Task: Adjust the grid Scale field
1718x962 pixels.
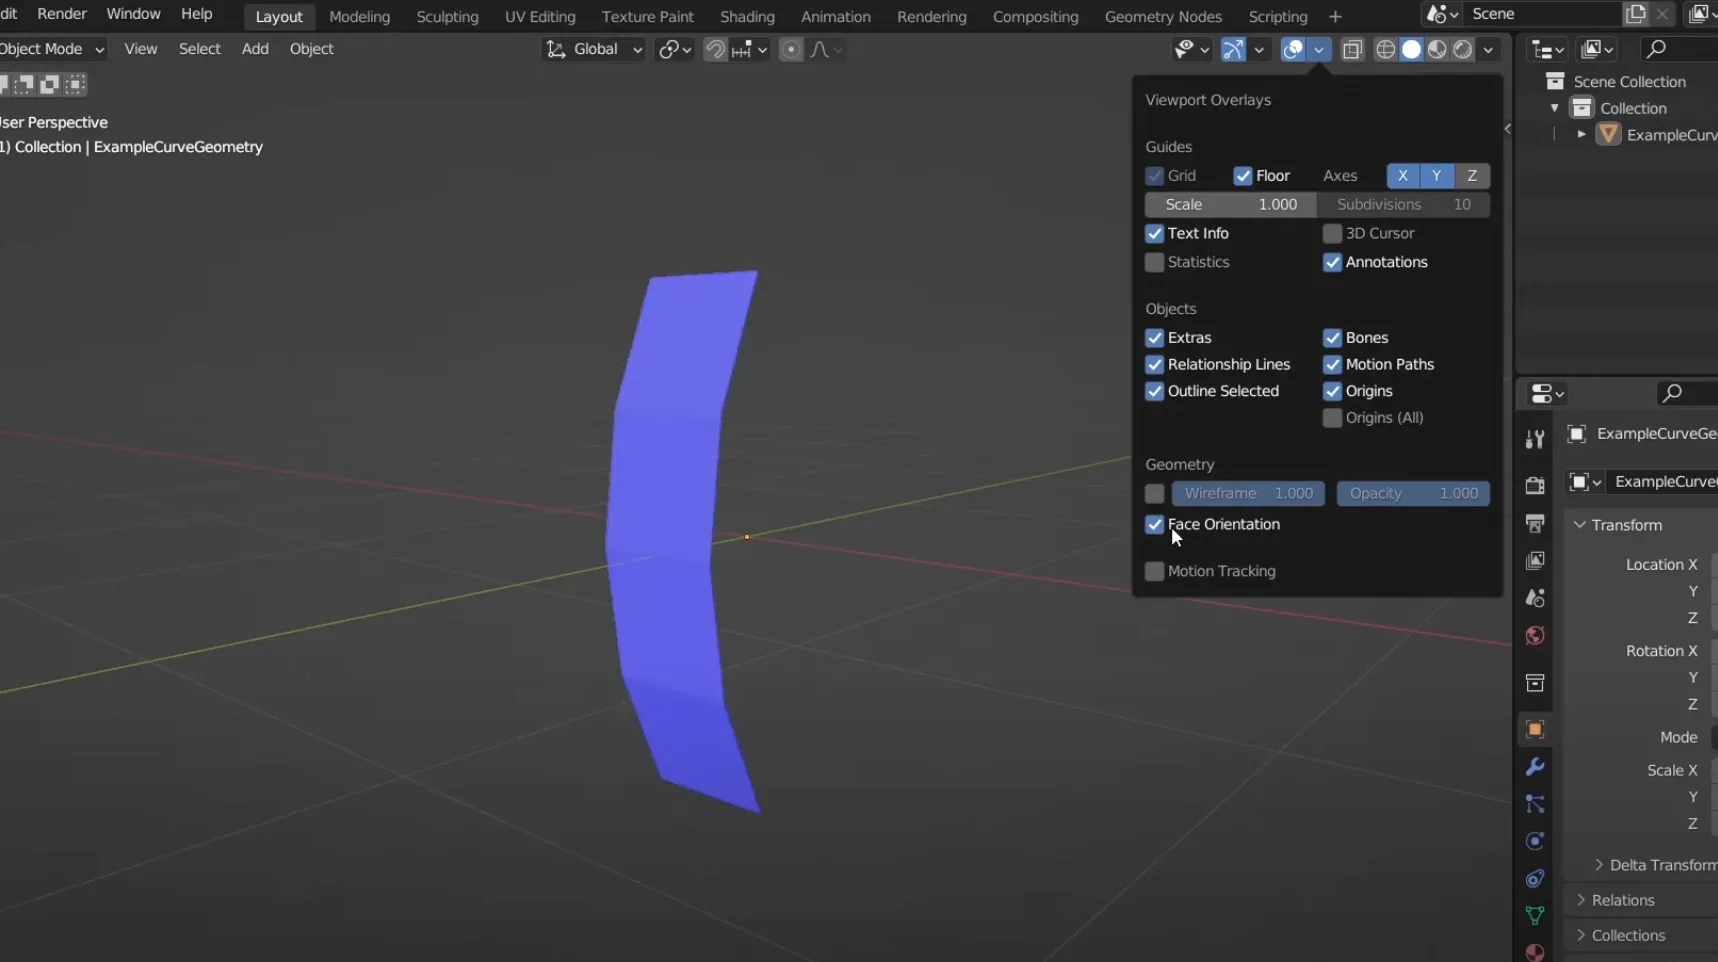Action: click(1230, 204)
